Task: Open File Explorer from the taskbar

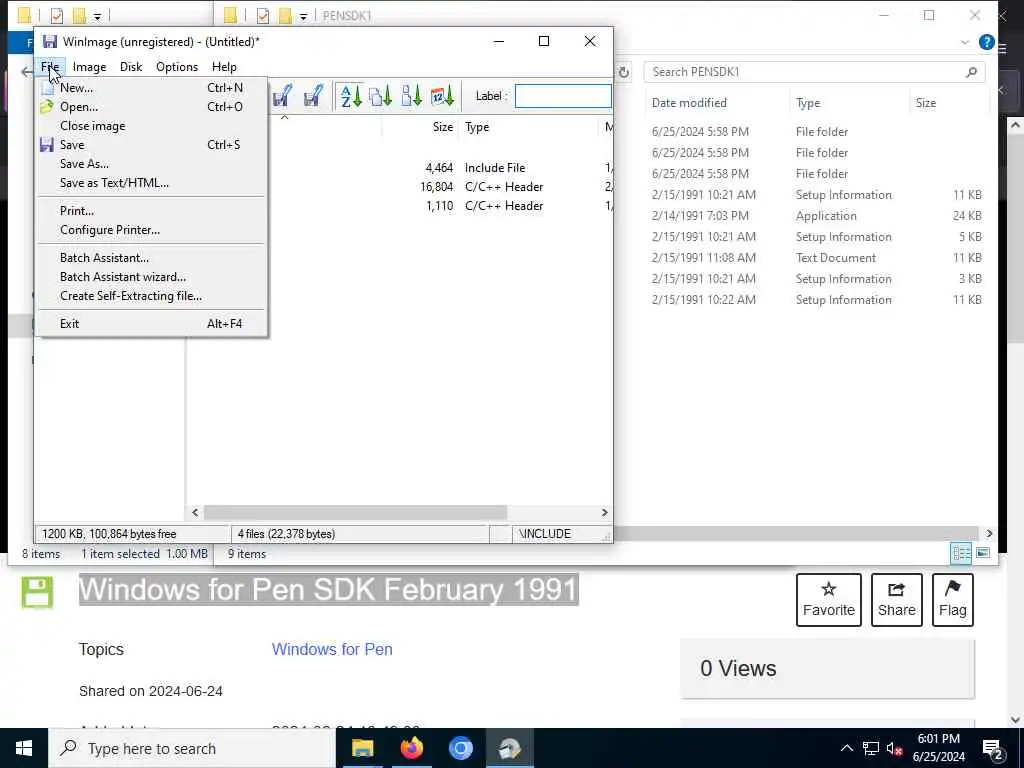Action: (362, 748)
